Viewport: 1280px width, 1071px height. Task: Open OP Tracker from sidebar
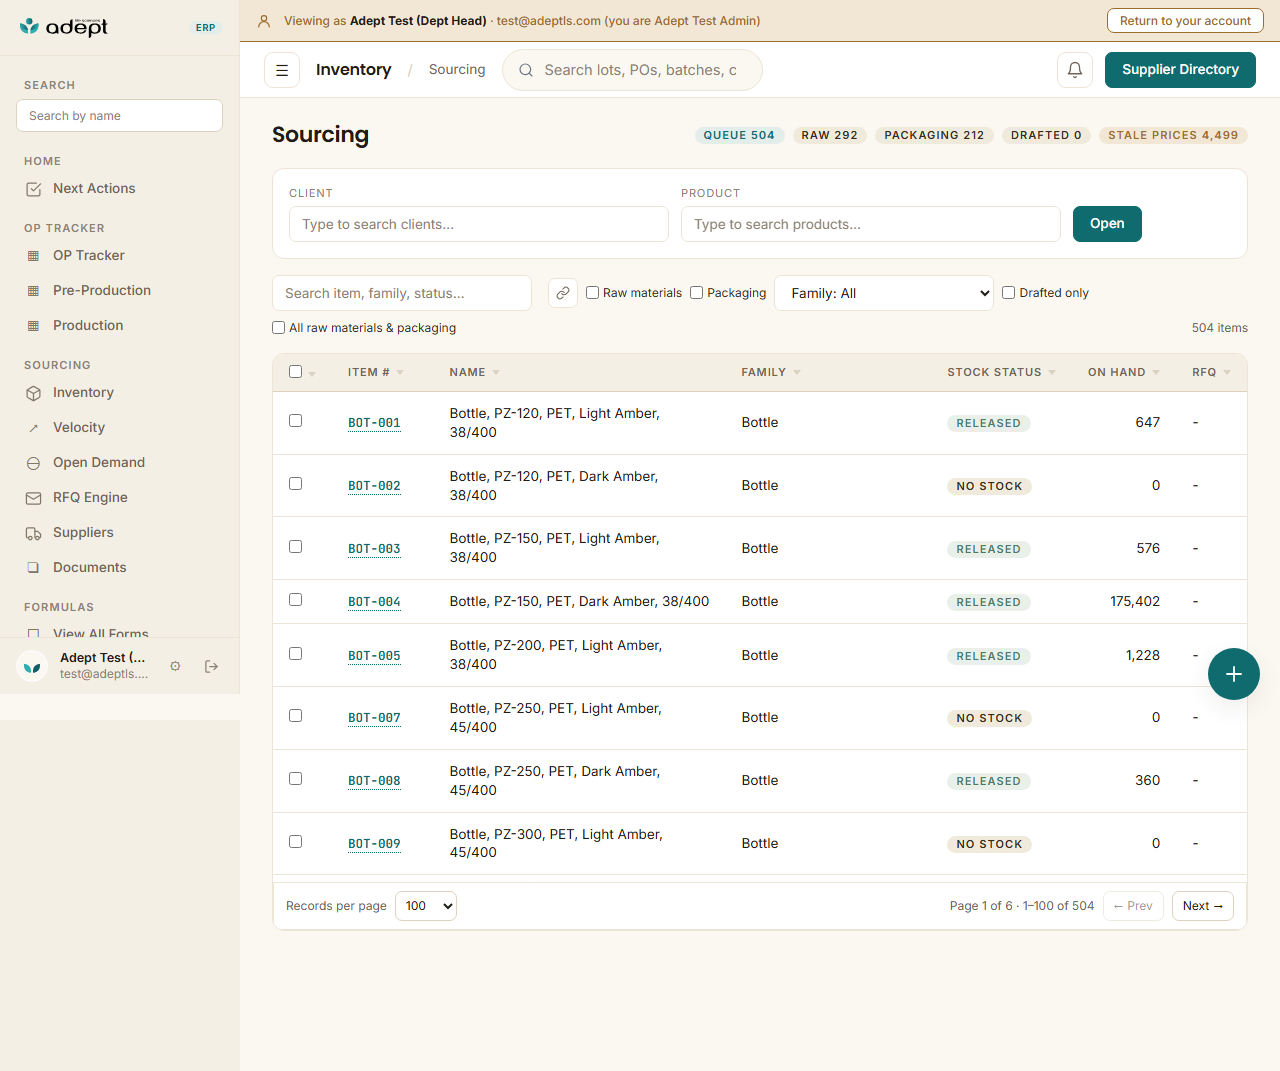click(89, 256)
